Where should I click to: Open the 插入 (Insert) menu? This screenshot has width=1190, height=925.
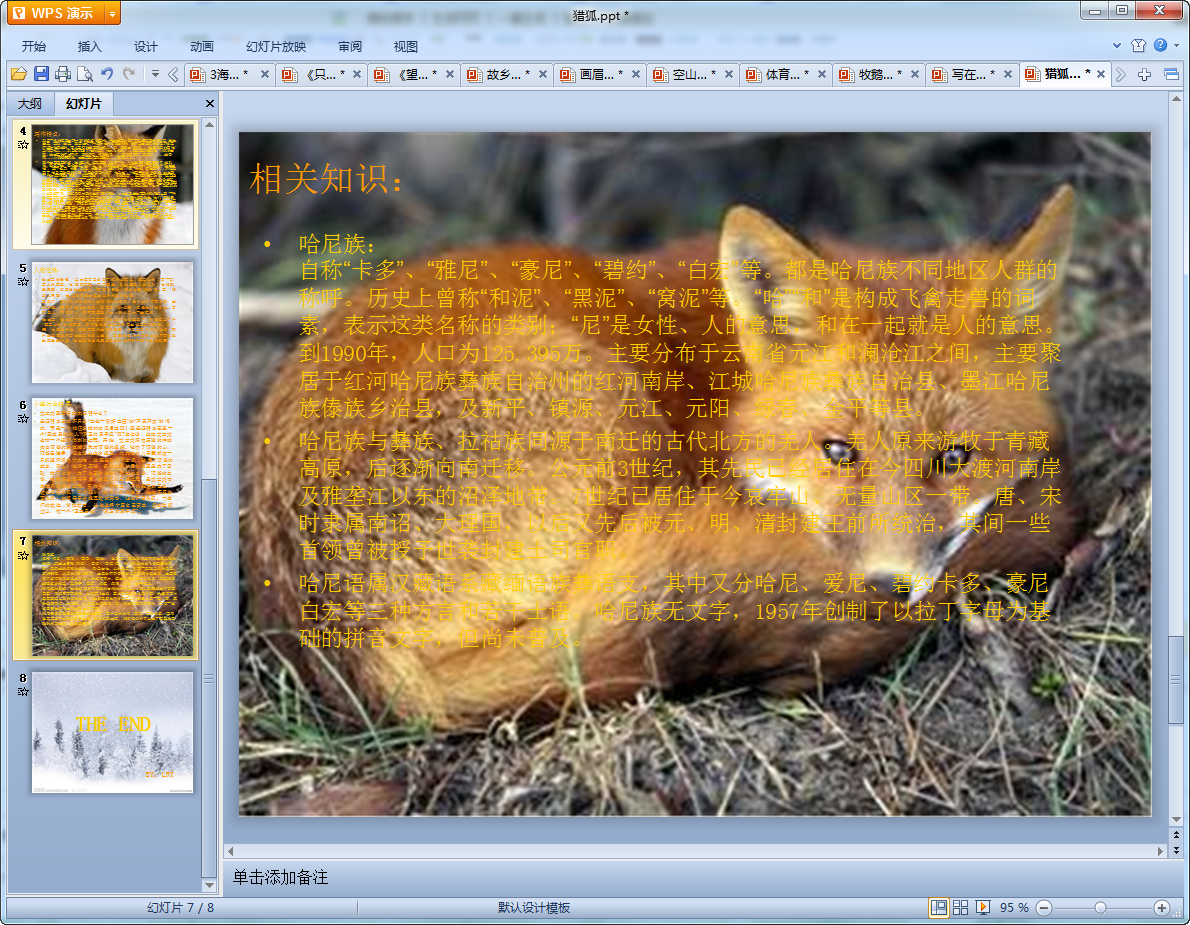tap(90, 46)
